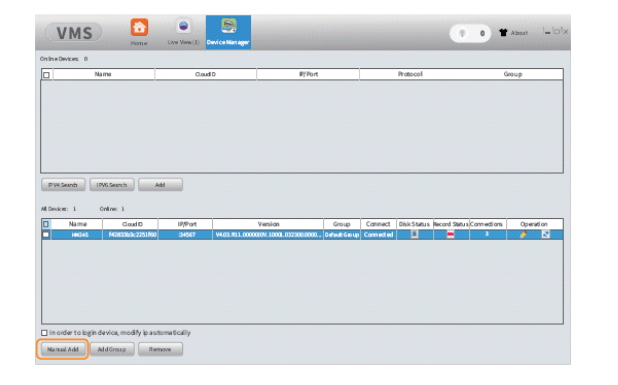Click the VMS logo

point(74,32)
